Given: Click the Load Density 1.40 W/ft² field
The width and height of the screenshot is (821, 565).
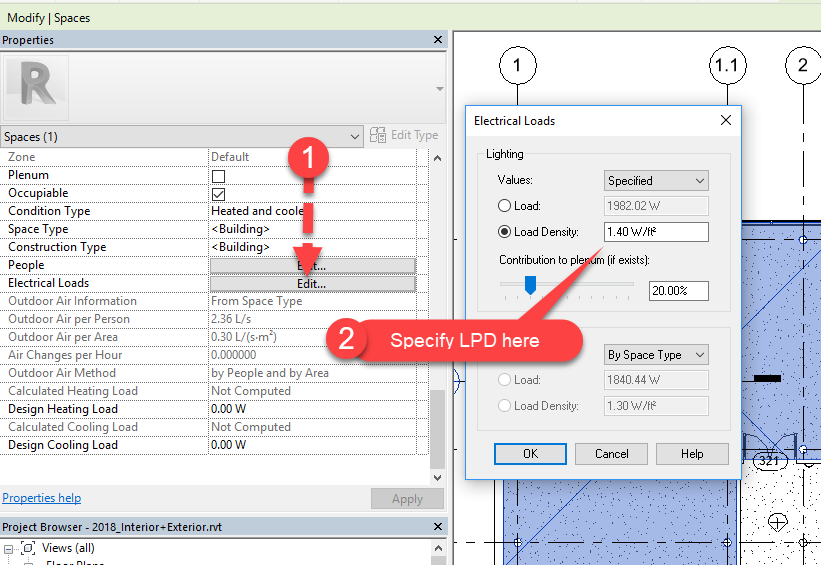Looking at the screenshot, I should pyautogui.click(x=656, y=232).
